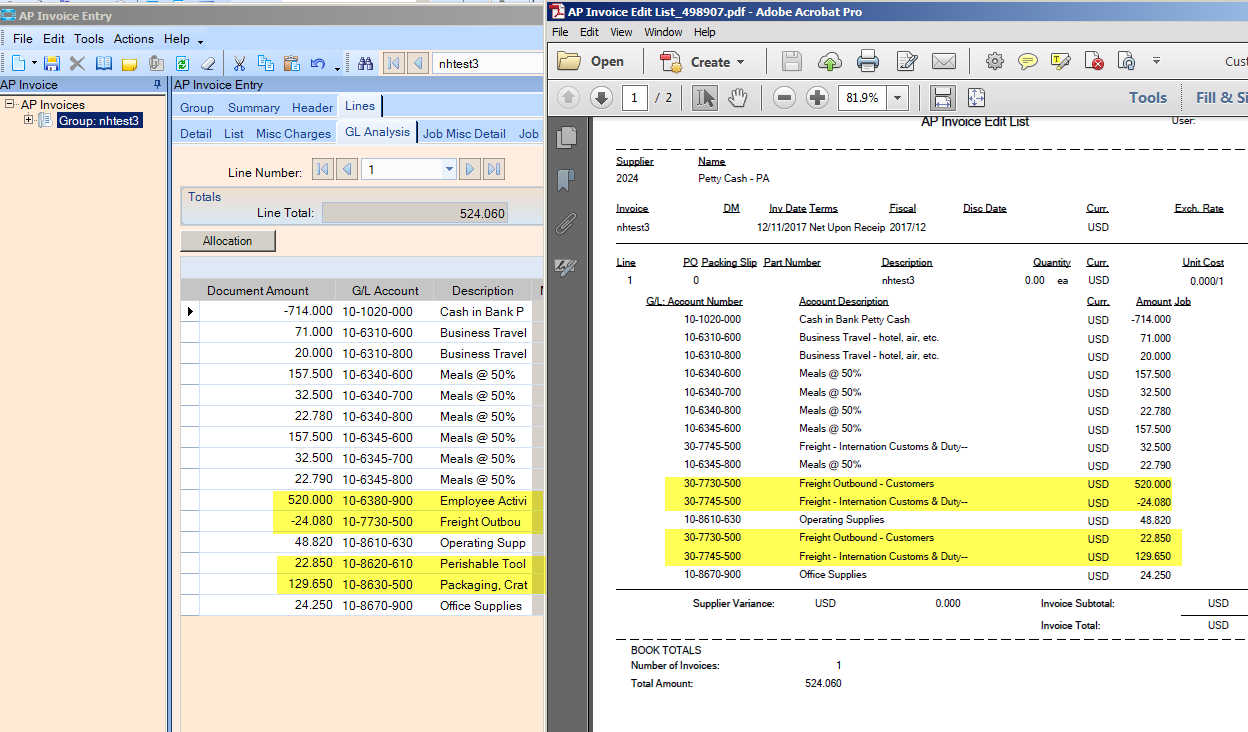This screenshot has height=732, width=1248.
Task: Collapse the AP Invoices tree node
Action: pos(10,104)
